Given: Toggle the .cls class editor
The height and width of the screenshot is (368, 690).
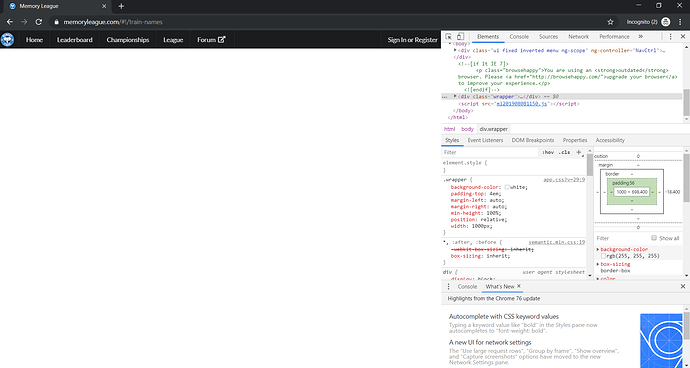Looking at the screenshot, I should (564, 152).
